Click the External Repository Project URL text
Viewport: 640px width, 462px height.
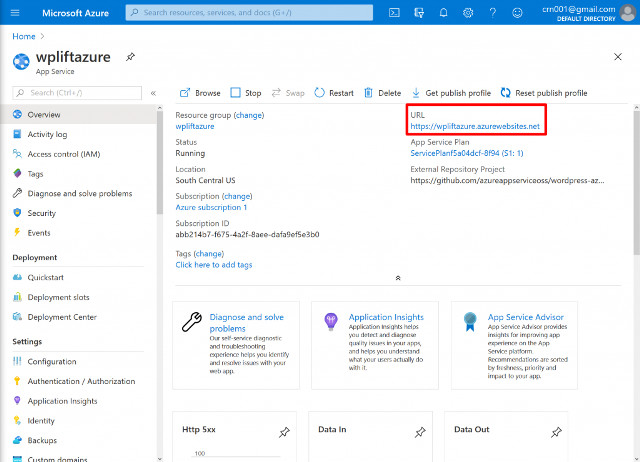507,180
